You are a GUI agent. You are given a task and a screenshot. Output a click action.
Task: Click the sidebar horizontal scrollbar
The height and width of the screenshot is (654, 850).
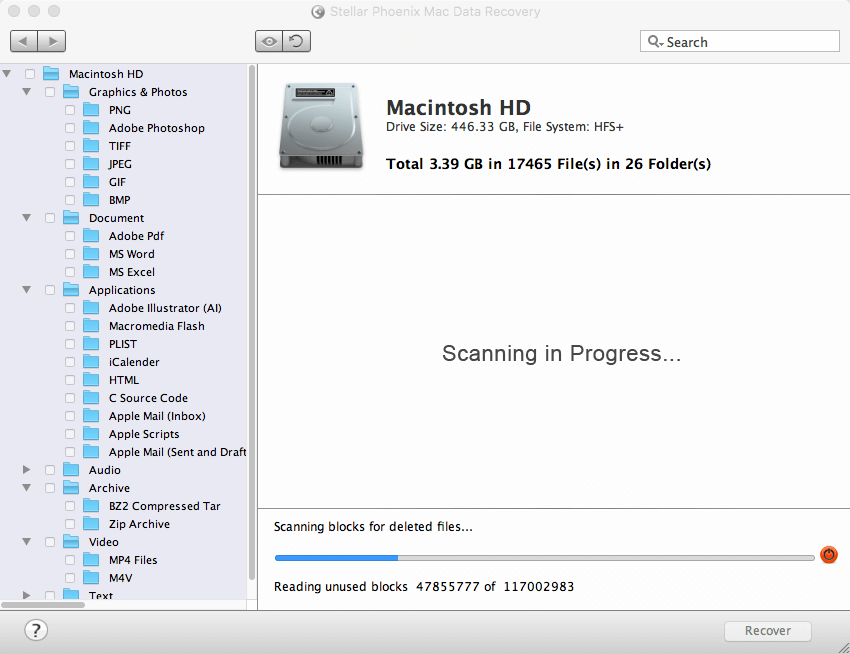tap(43, 605)
